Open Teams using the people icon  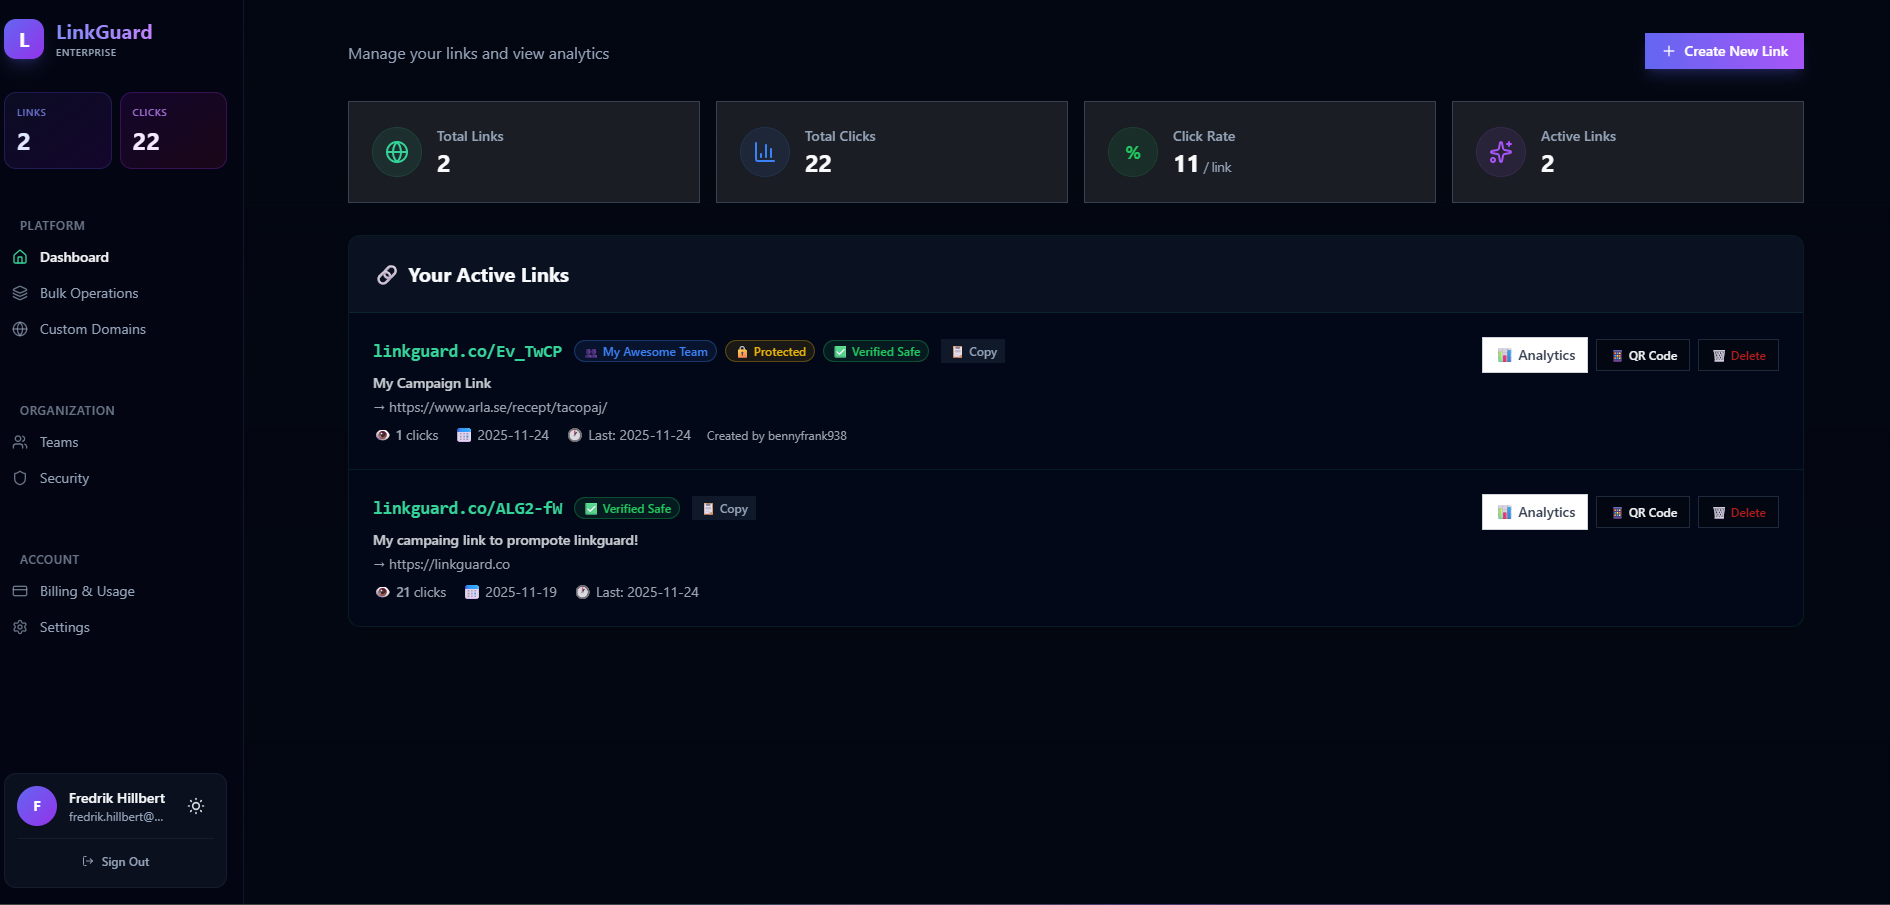click(x=20, y=442)
